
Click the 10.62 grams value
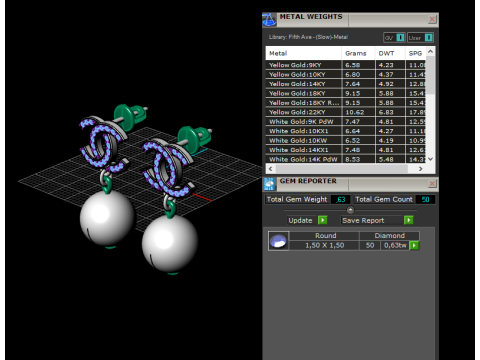point(355,112)
